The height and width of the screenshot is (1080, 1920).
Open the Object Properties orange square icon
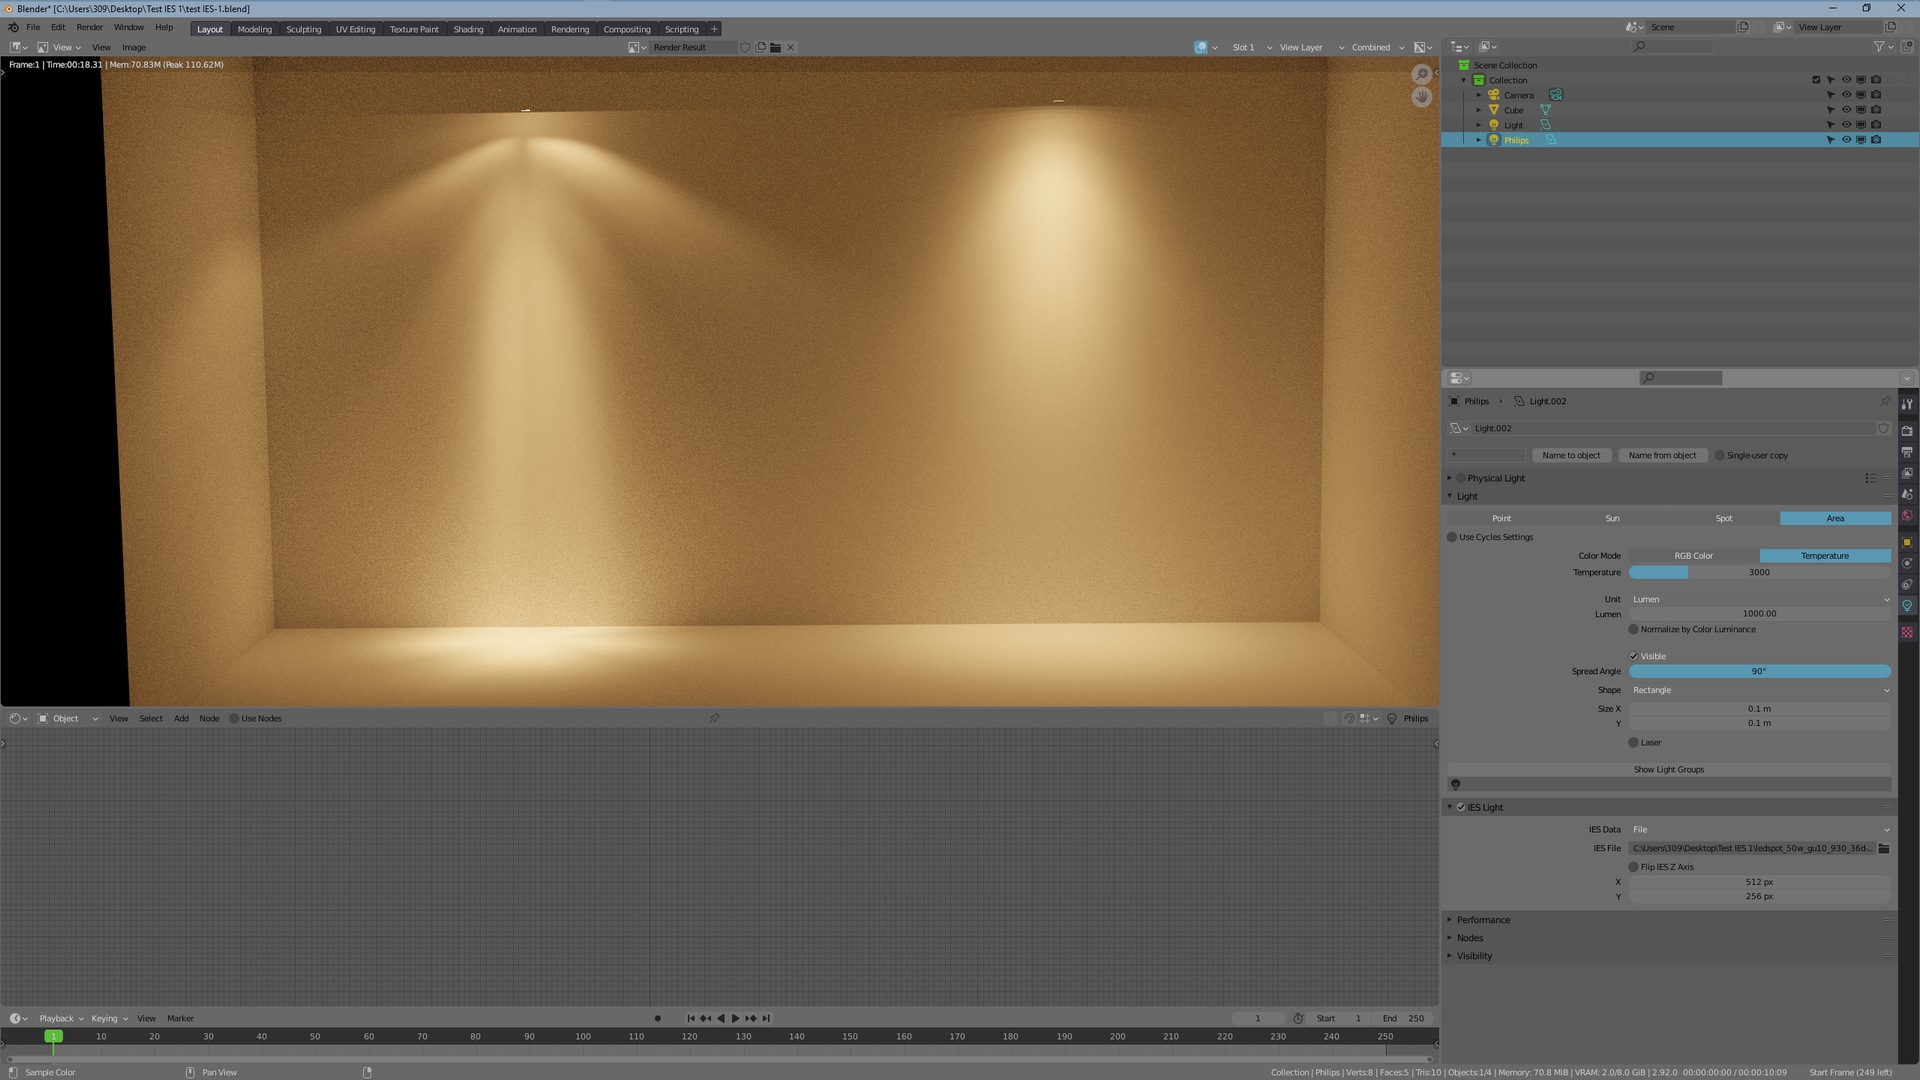1907,542
